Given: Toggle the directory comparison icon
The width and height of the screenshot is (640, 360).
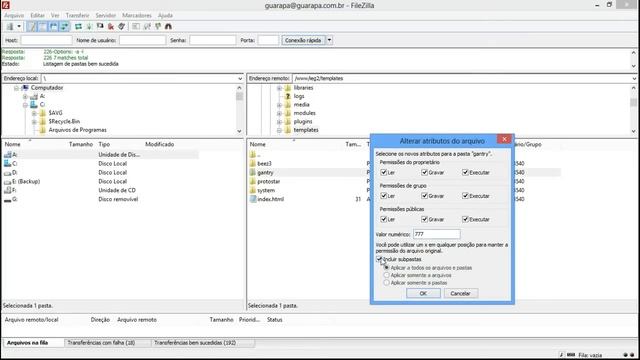Looking at the screenshot, I should click(x=147, y=27).
